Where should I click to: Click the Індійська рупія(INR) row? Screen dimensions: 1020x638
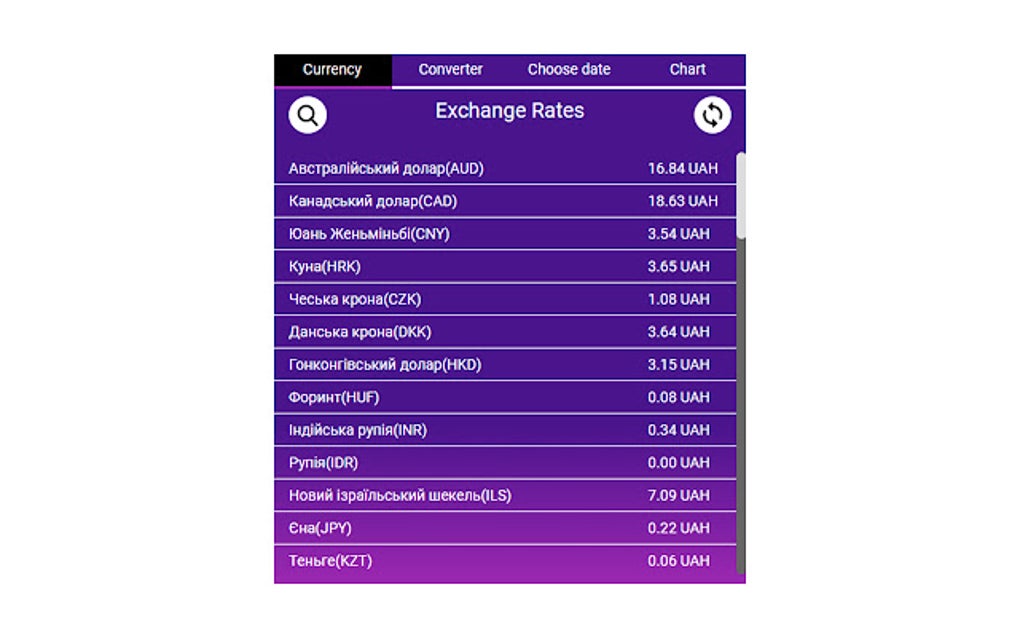click(505, 430)
